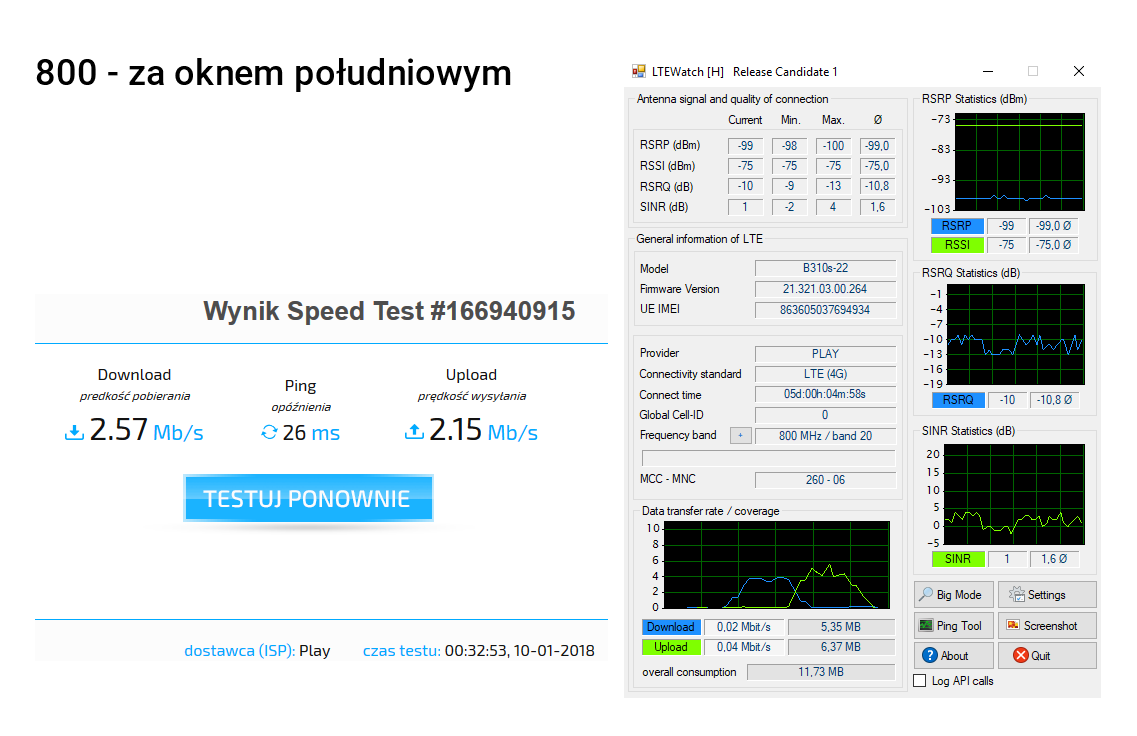
Task: Click the dostawca (ISP) label
Action: [x=239, y=650]
